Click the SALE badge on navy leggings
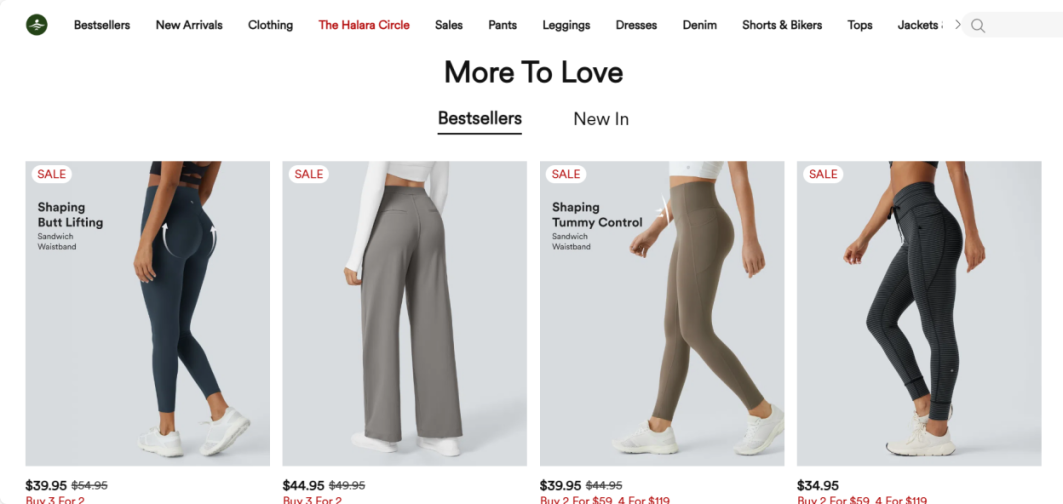Viewport: 1063px width, 504px height. 52,174
